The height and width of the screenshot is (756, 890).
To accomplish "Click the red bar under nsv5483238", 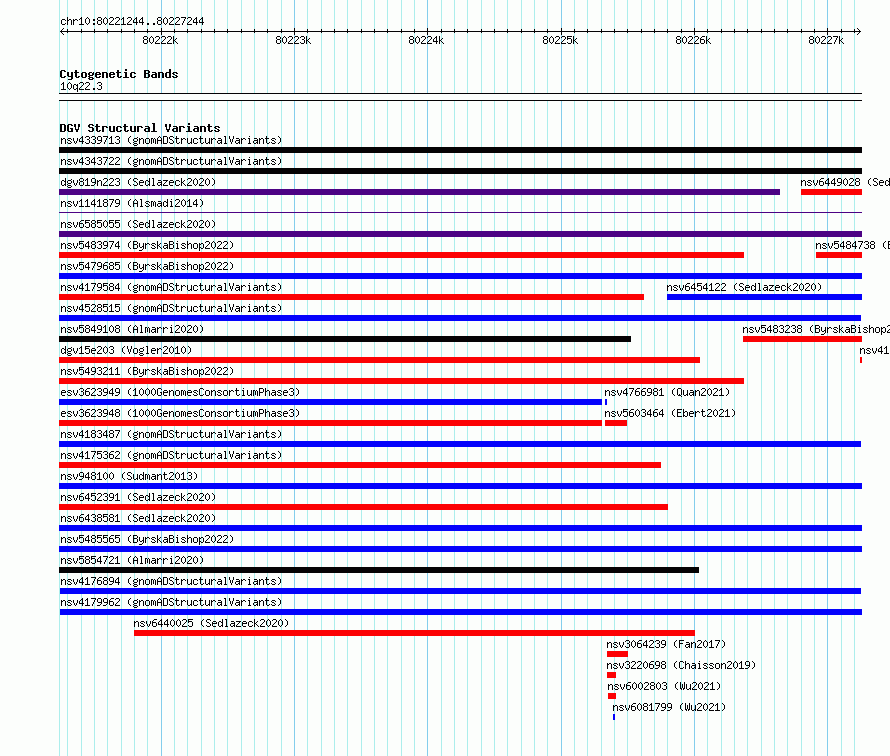I will pos(803,339).
